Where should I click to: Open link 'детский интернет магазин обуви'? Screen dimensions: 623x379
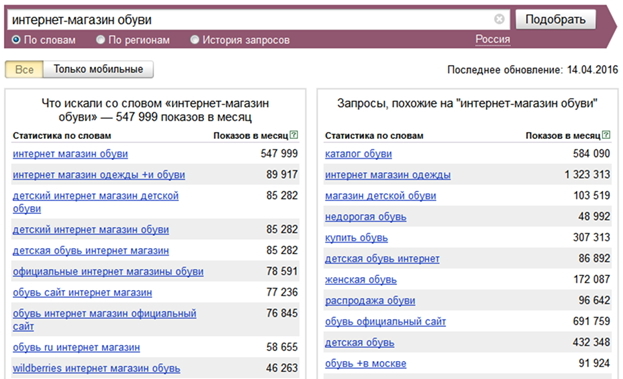point(91,230)
